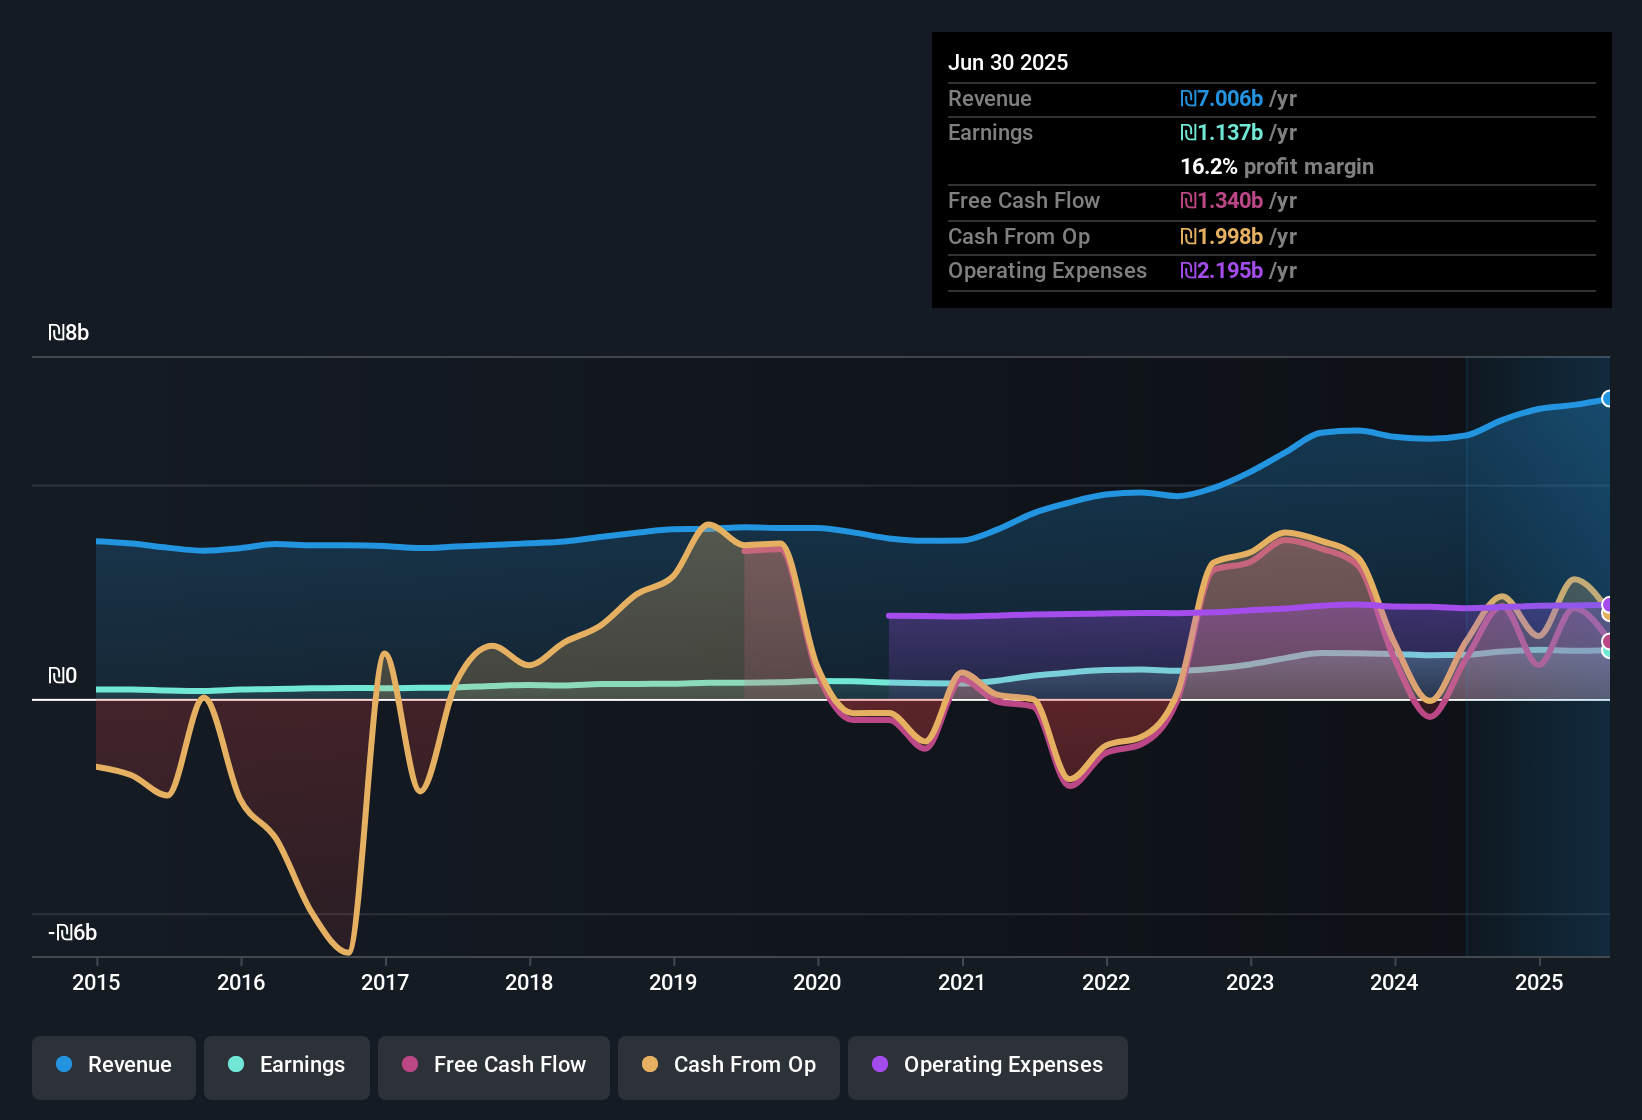Click the purple Operating Expenses dot icon
Screen dimensions: 1642x1120
click(x=880, y=1065)
